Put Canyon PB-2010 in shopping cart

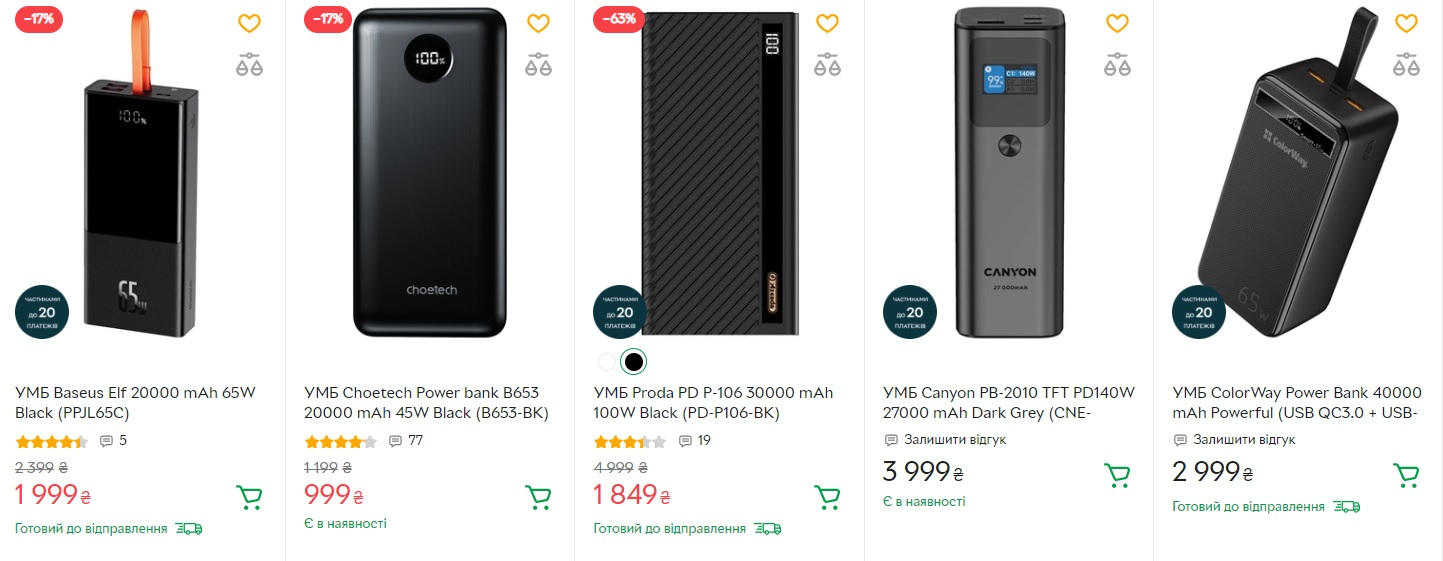pos(1116,475)
